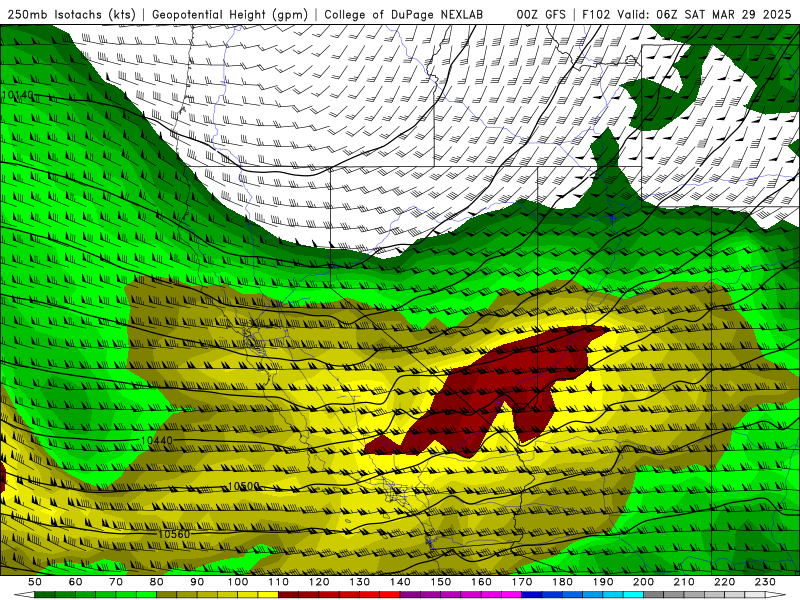Click the 150 value on the color scale
Screen dimensions: 800x600
441,582
